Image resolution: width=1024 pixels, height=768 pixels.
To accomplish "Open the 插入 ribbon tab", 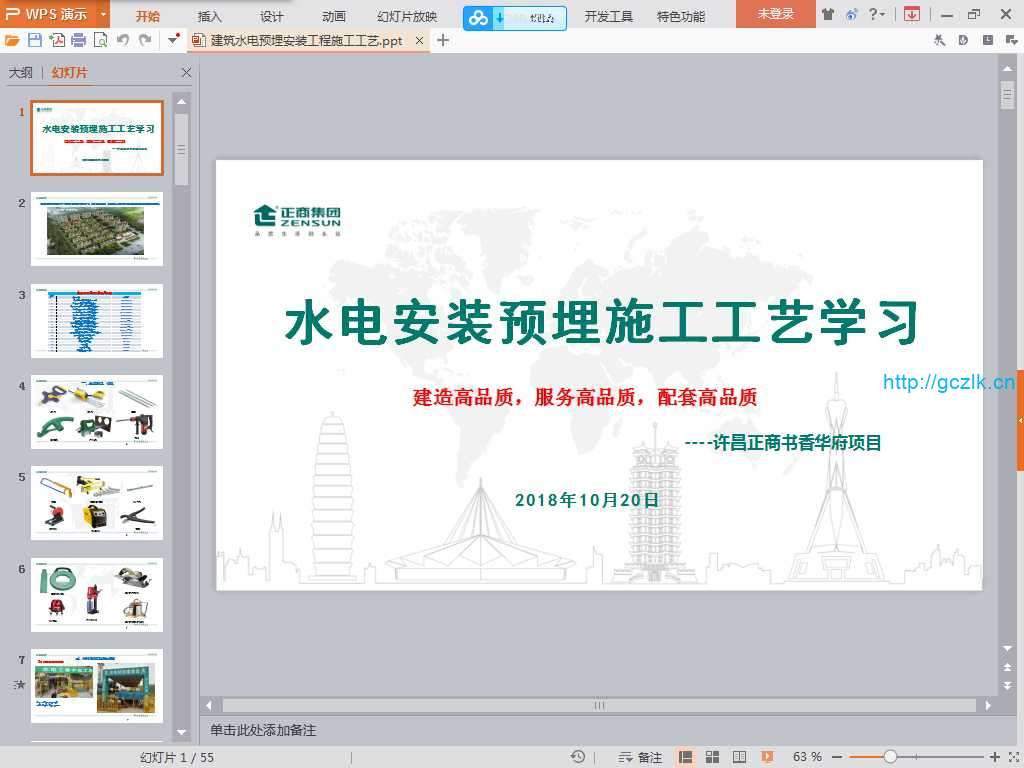I will (x=210, y=16).
